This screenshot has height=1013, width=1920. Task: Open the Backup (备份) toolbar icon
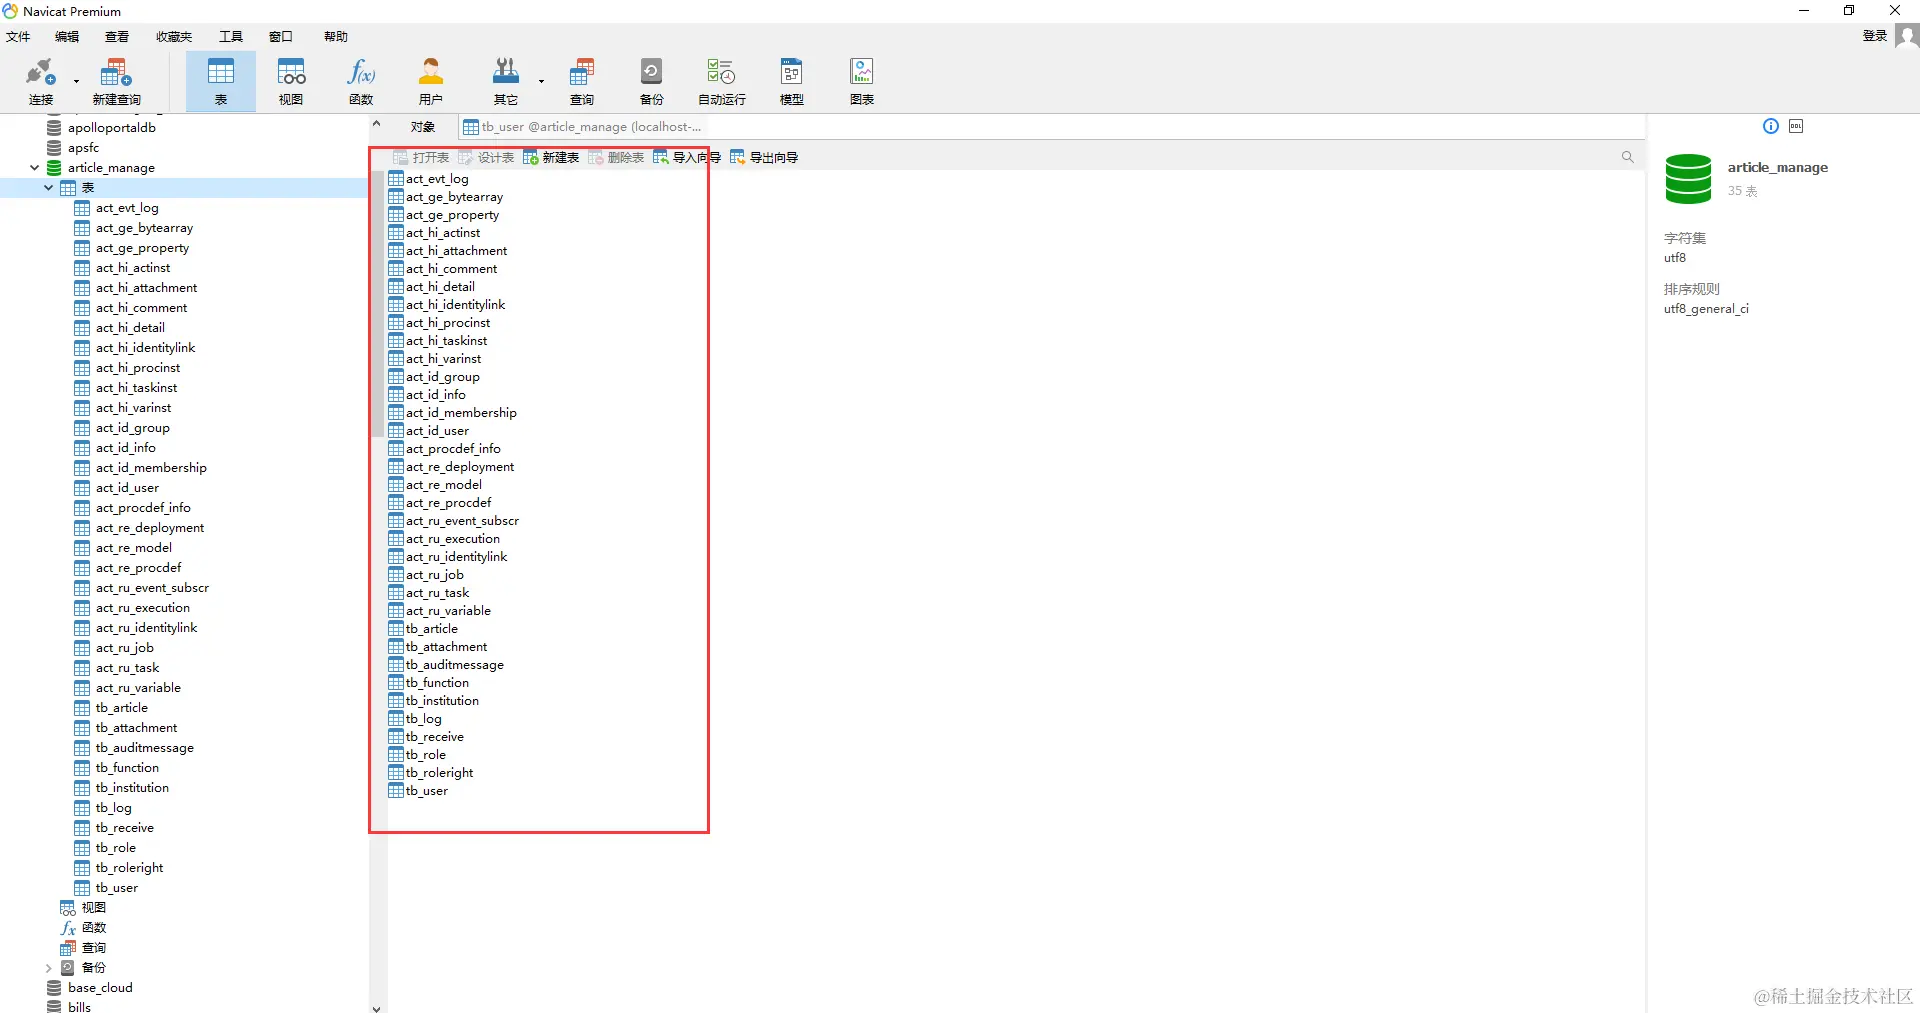pos(652,81)
